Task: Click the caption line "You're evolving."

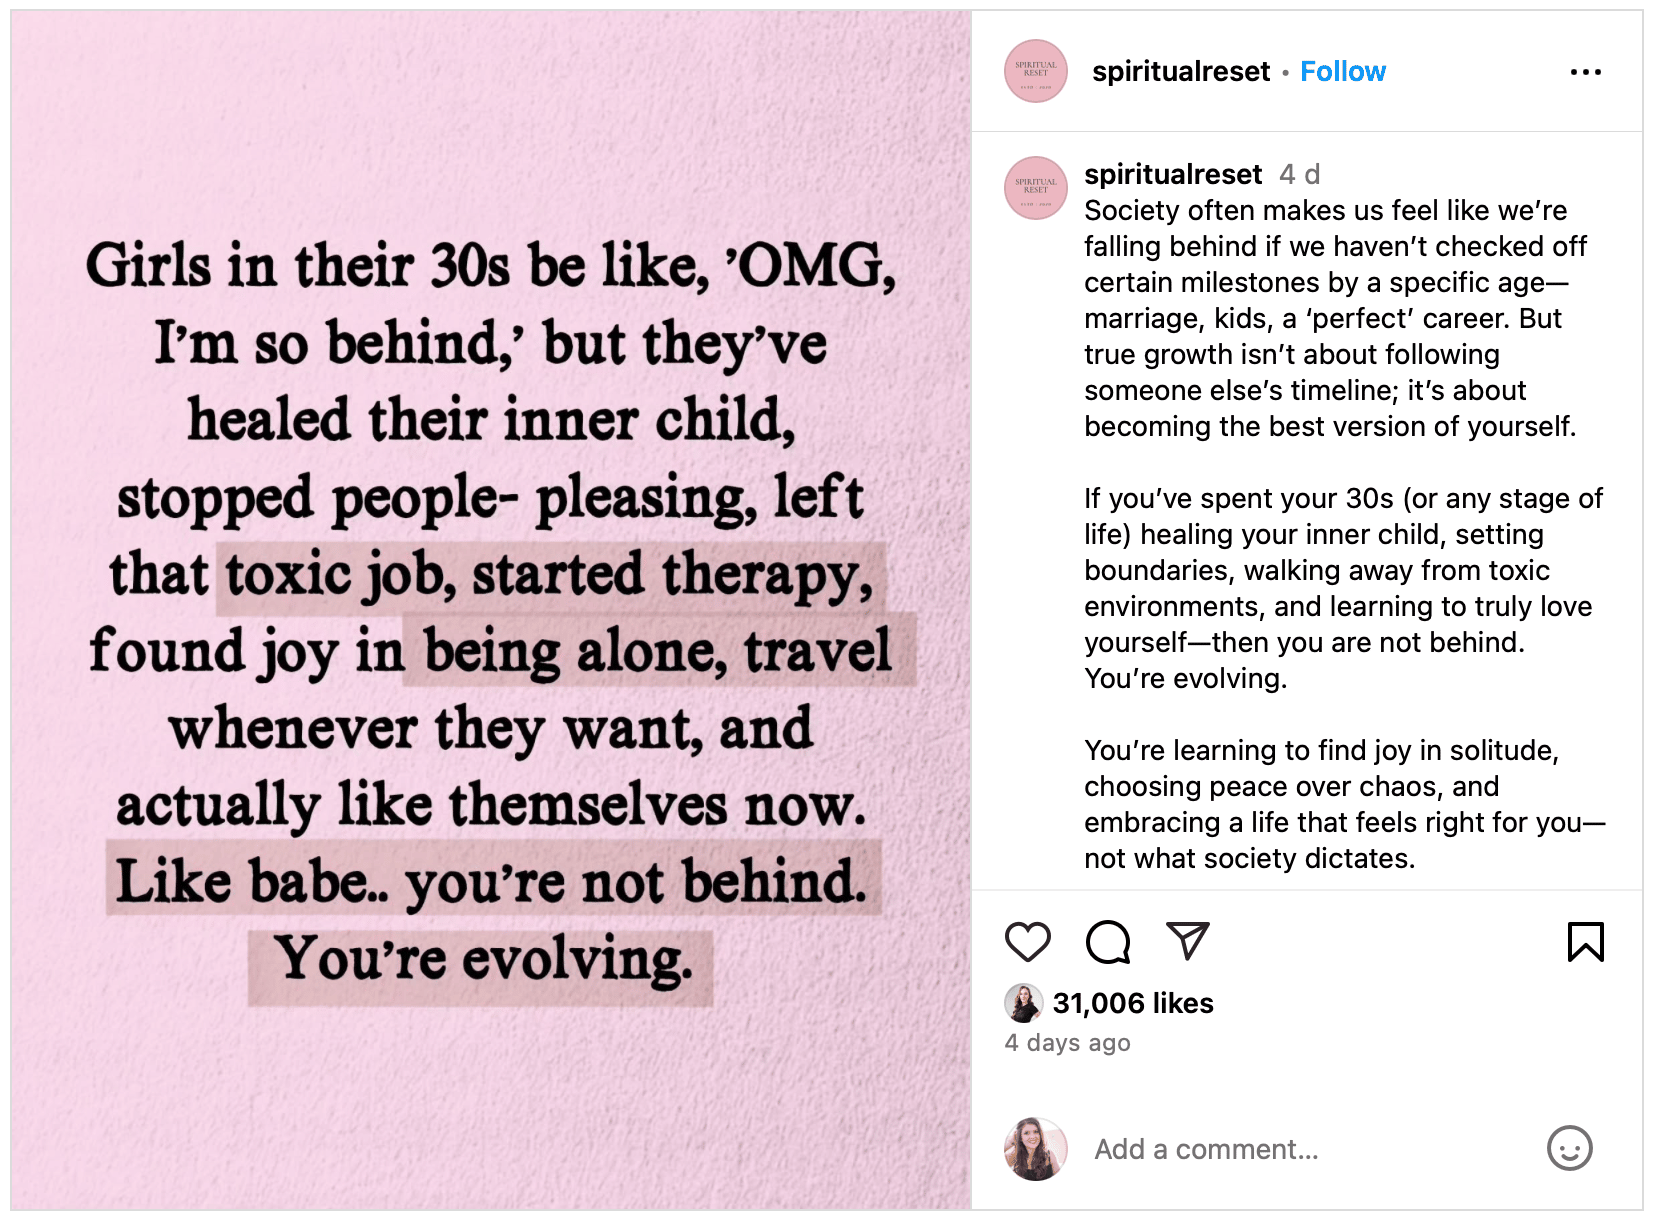Action: (x=1186, y=679)
